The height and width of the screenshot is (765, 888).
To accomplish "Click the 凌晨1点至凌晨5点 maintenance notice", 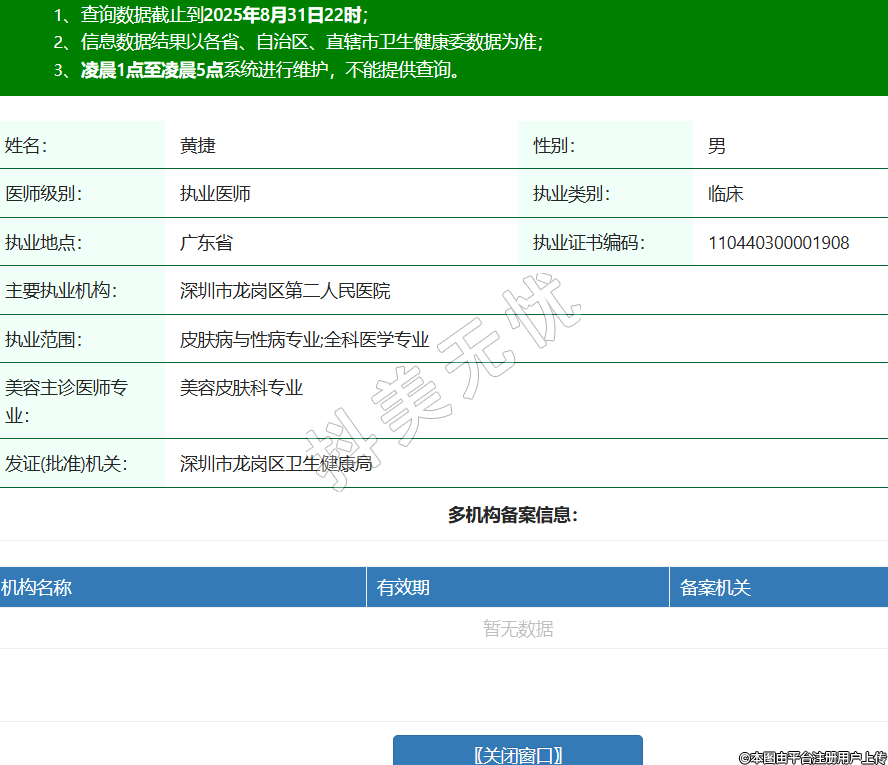I will 152,70.
